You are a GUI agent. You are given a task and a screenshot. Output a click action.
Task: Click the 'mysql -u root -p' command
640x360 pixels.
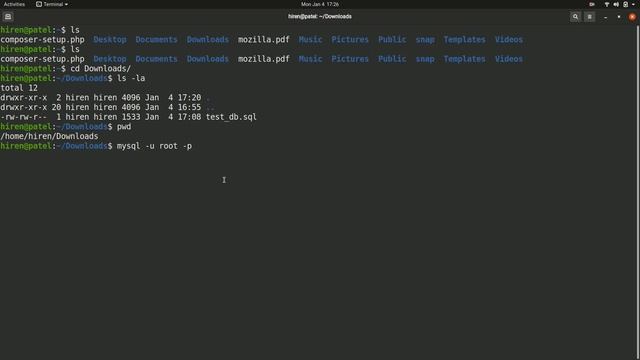(154, 146)
